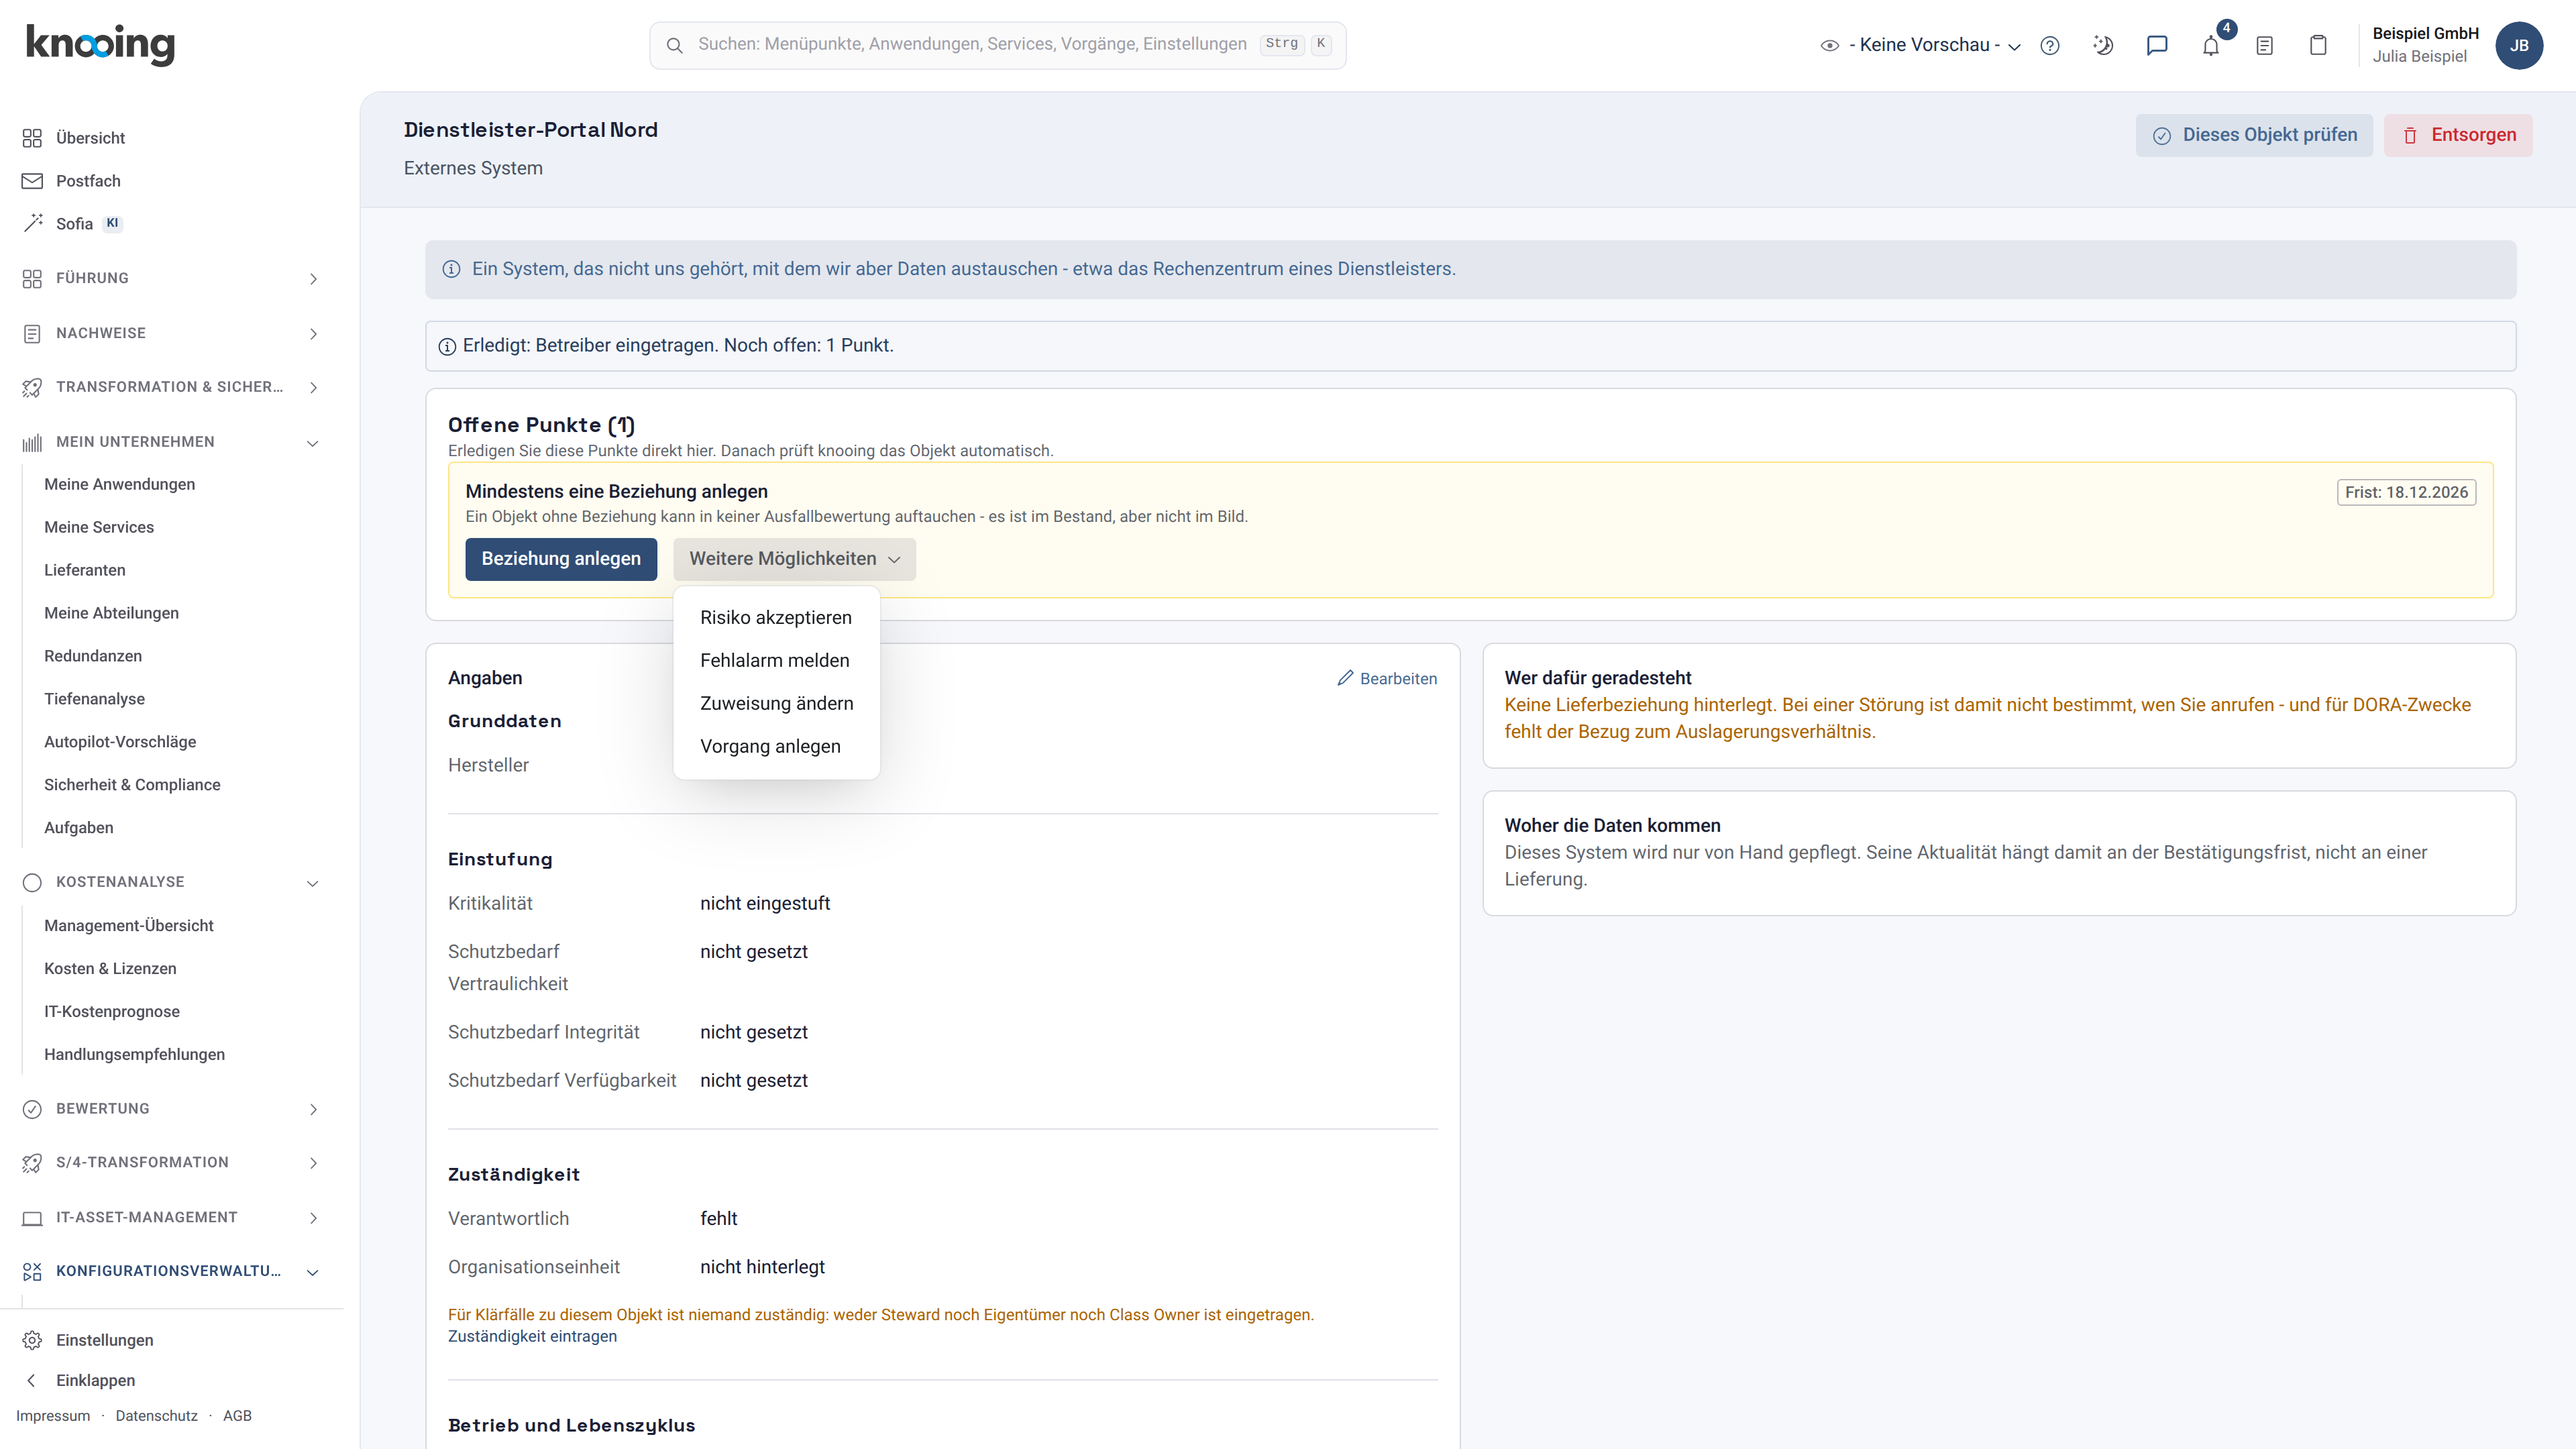Click the search magnifier icon
The image size is (2576, 1449).
(x=675, y=45)
